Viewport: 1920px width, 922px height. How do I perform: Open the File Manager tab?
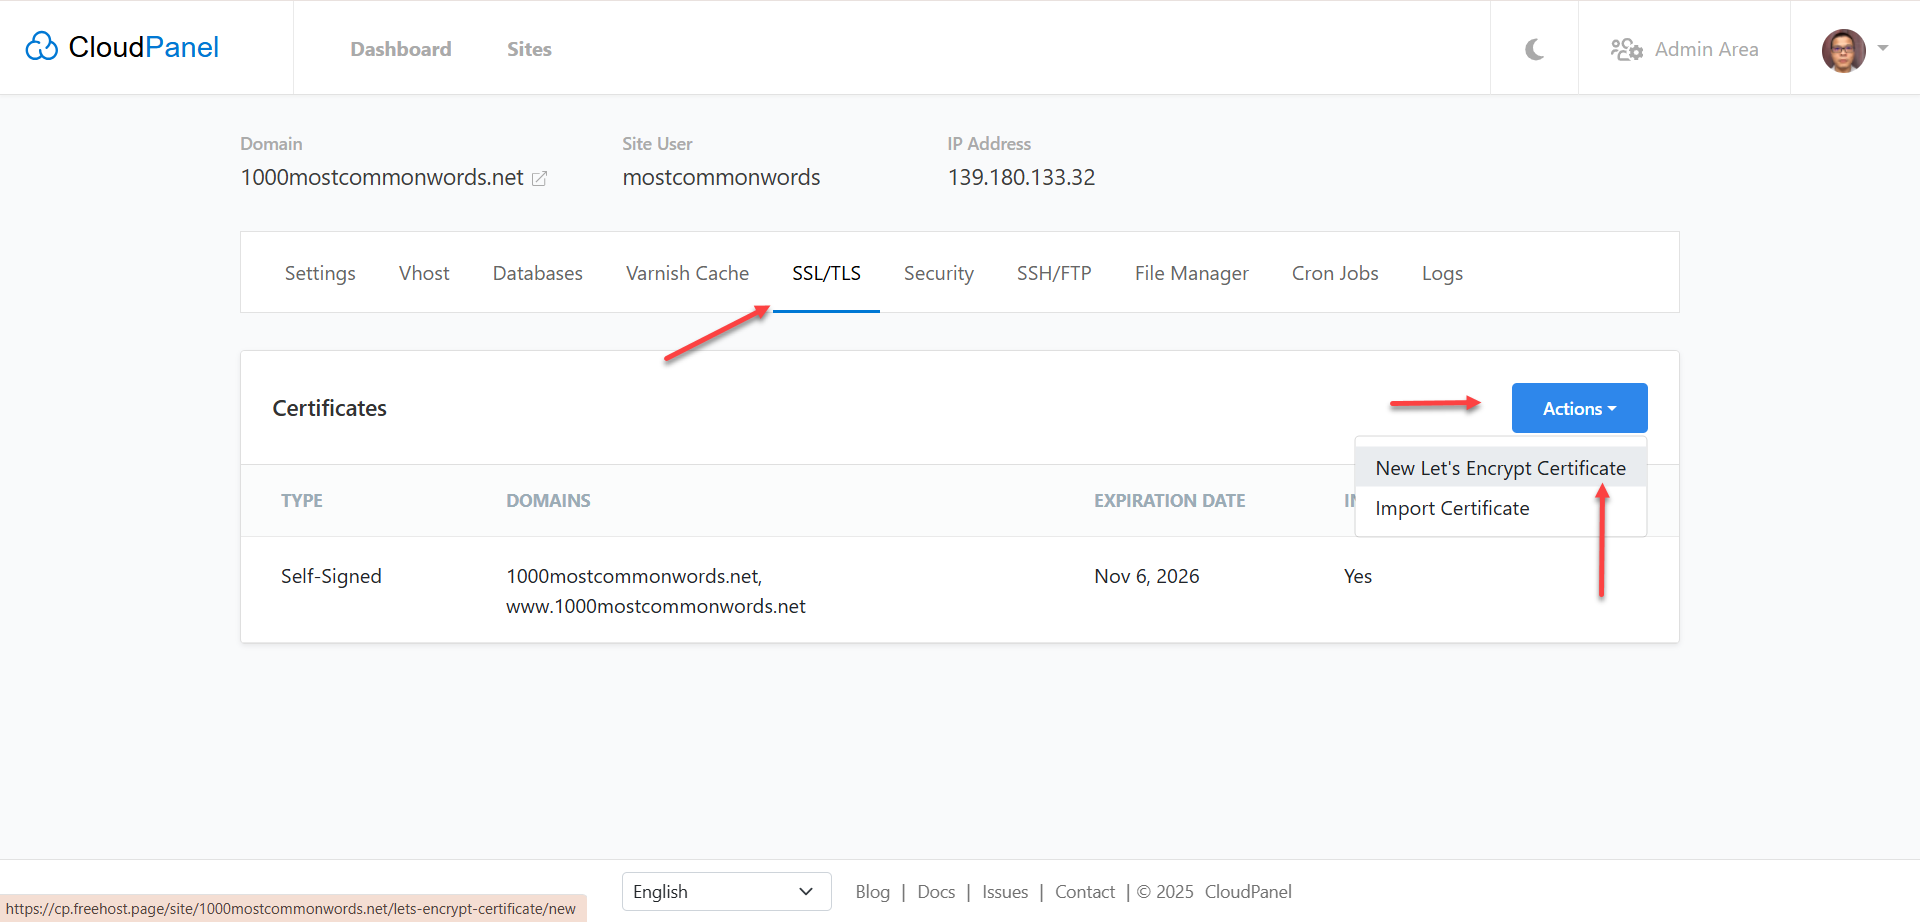(1191, 273)
